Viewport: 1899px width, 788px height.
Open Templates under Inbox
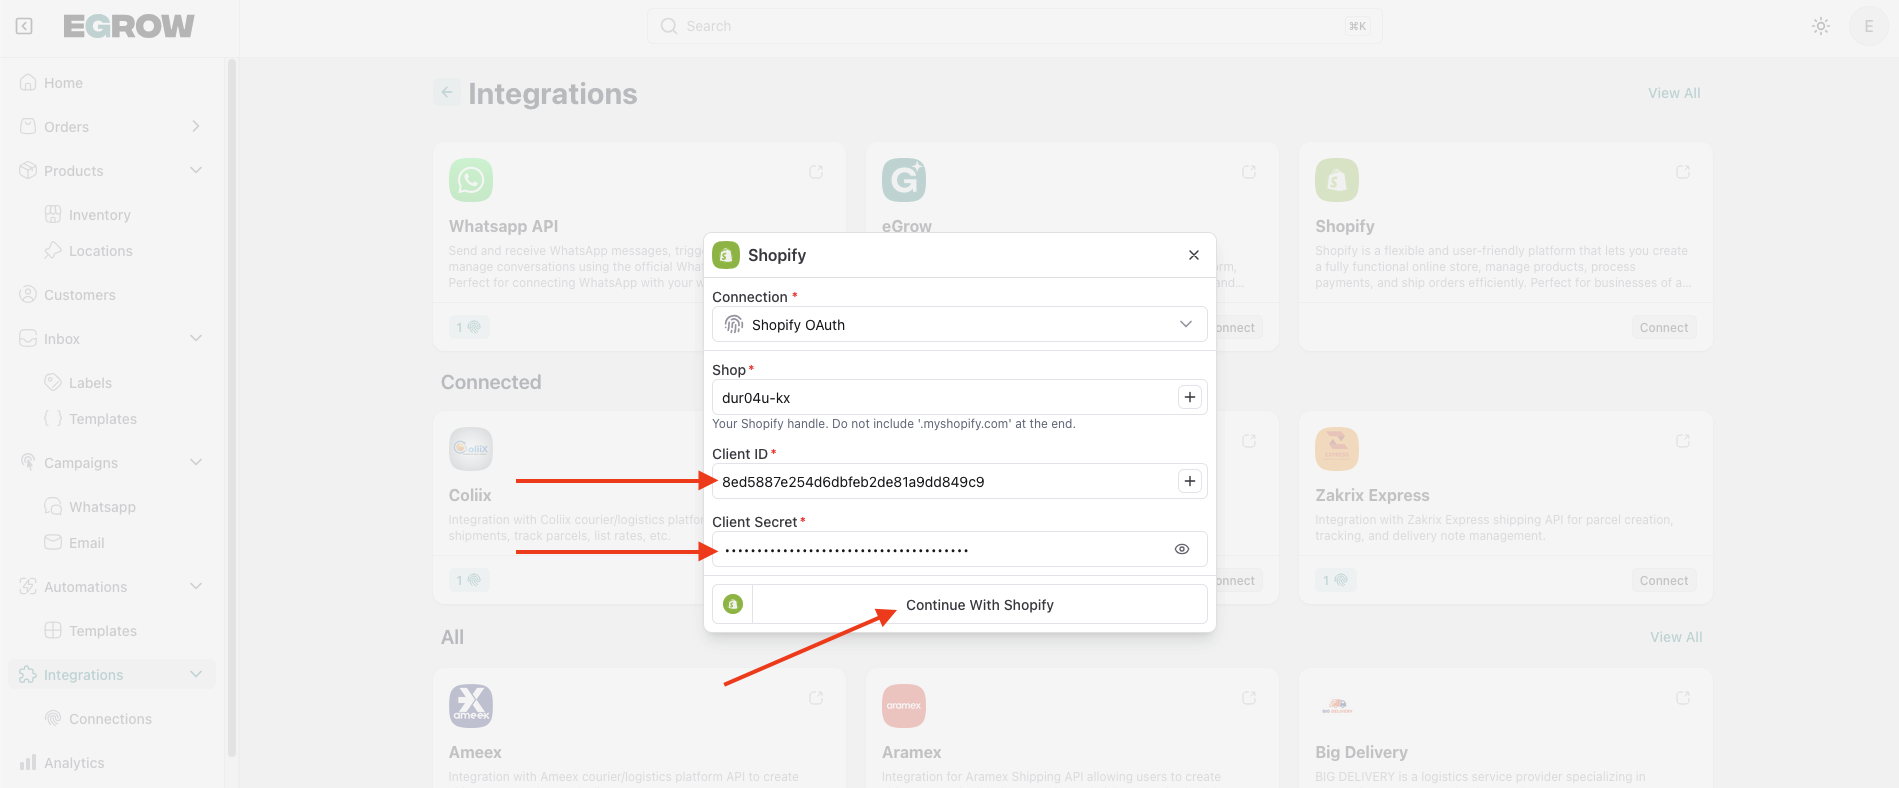pyautogui.click(x=102, y=419)
